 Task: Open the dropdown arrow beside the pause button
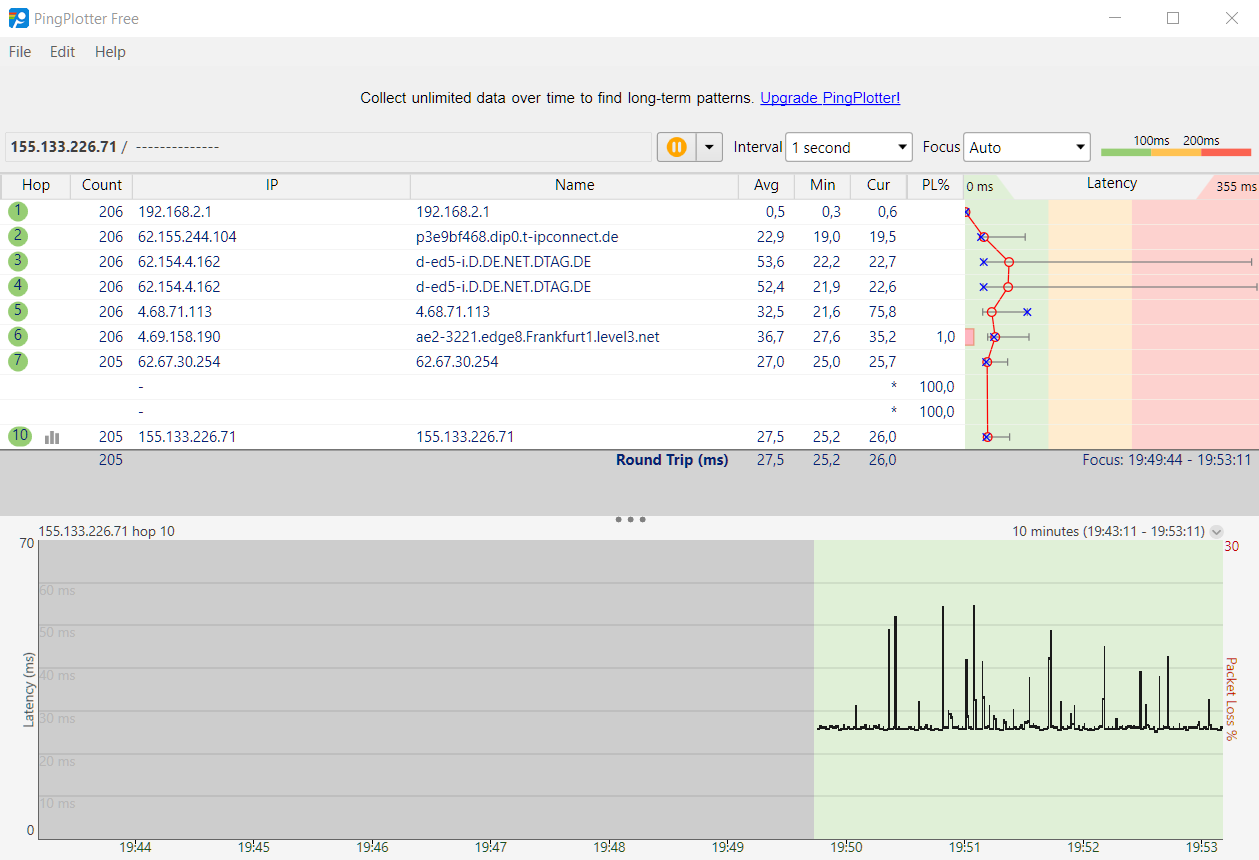click(x=709, y=147)
